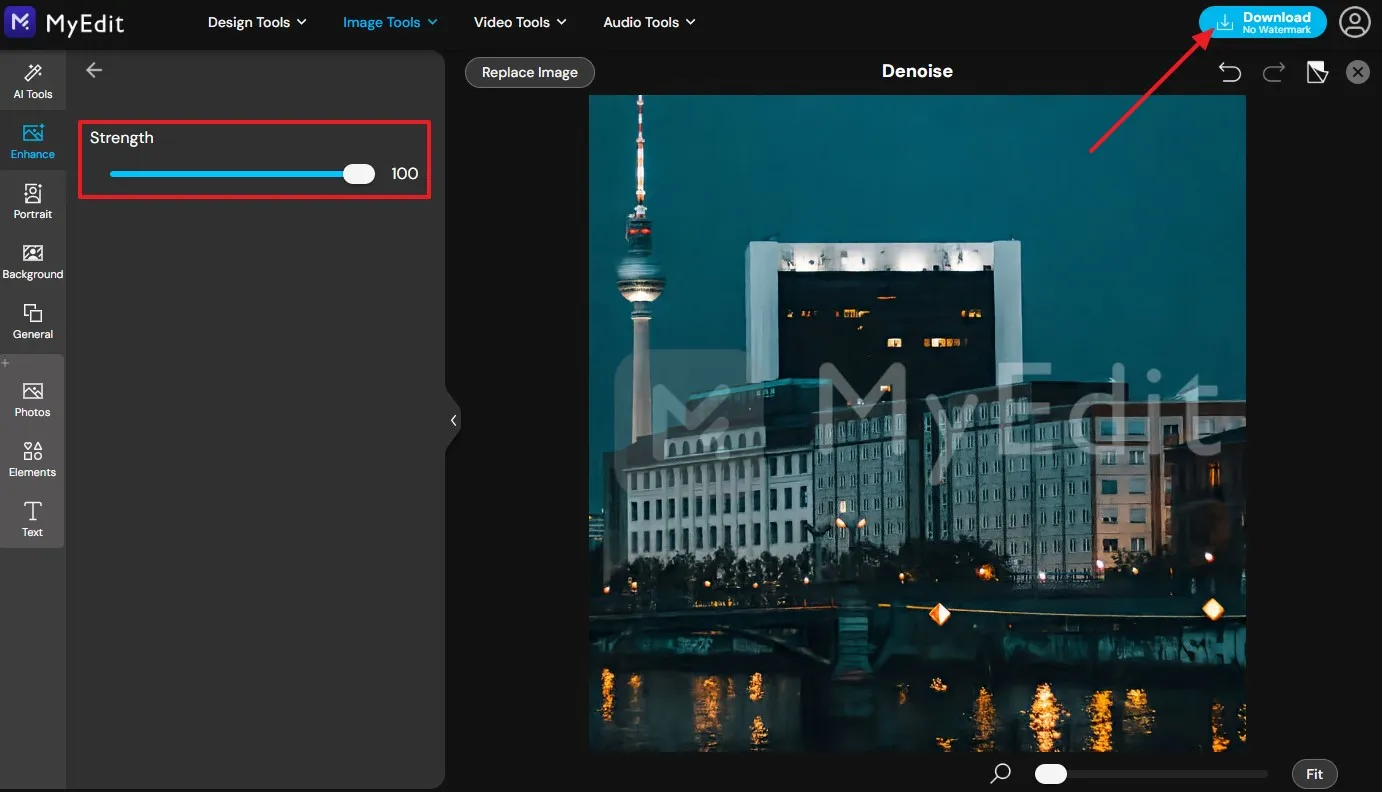Click the Fit zoom button
Viewport: 1382px width, 792px height.
point(1314,774)
